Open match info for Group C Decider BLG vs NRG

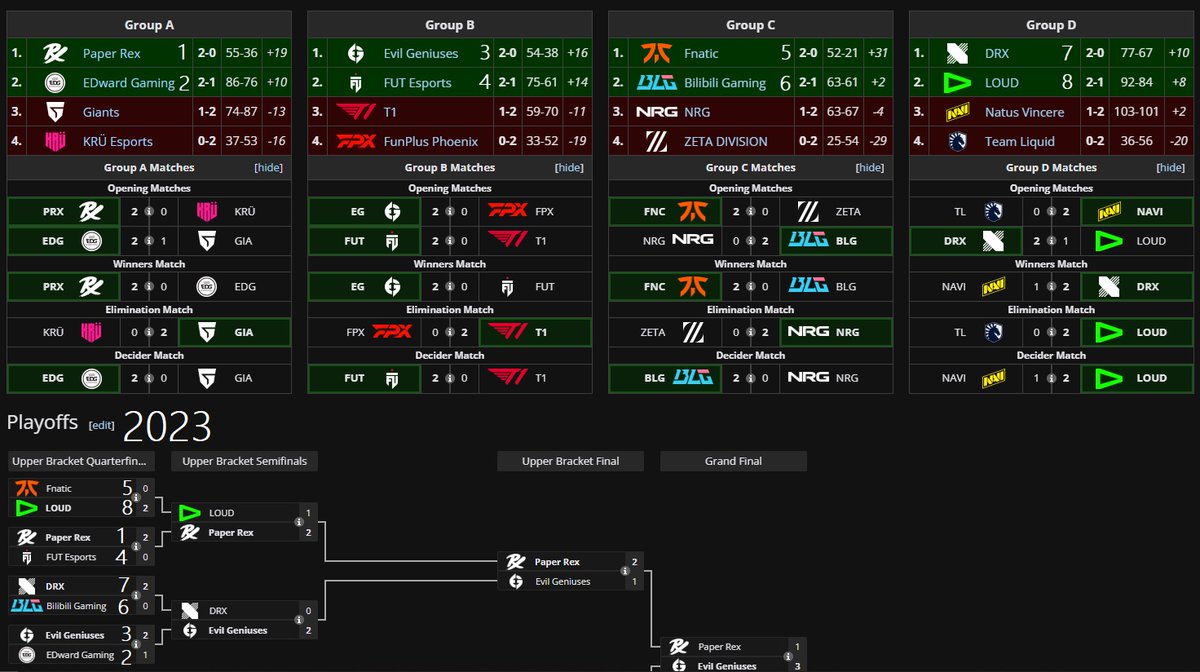pyautogui.click(x=750, y=378)
